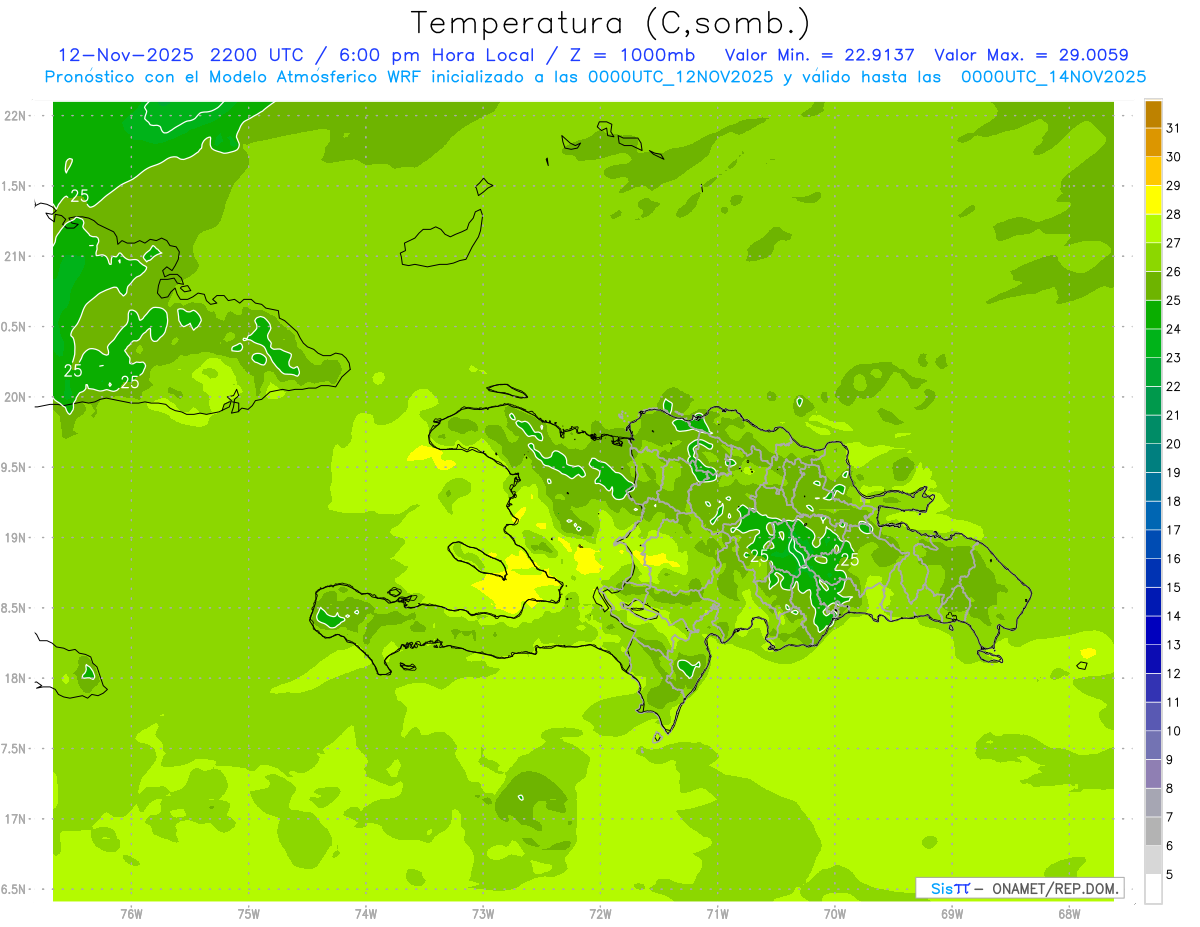
Task: Pick the light gray band between 5 and 6
Action: click(x=1153, y=861)
